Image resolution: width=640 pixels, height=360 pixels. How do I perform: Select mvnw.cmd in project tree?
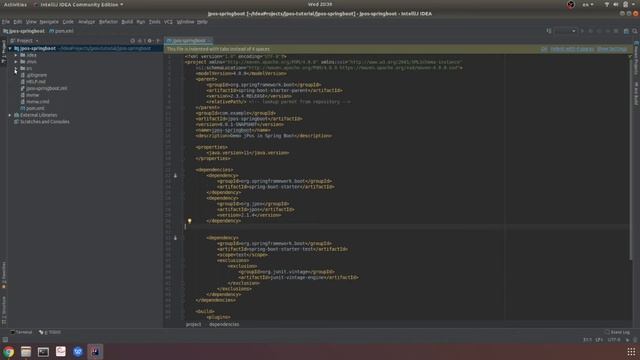tap(35, 102)
